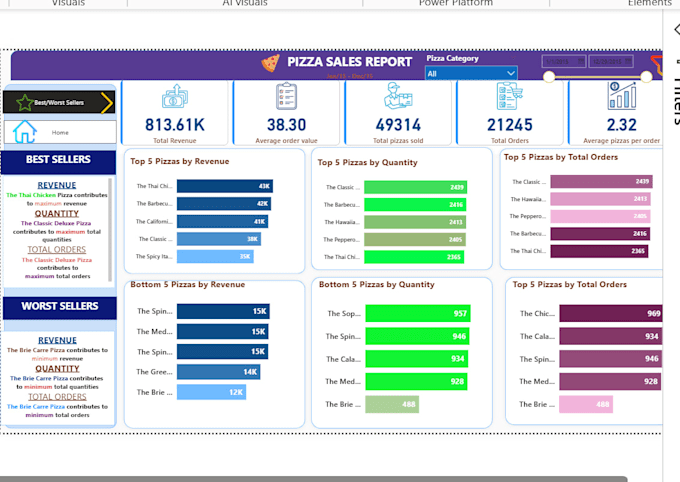This screenshot has height=482, width=680.
Task: Open the end date calendar icon
Action: pyautogui.click(x=628, y=61)
